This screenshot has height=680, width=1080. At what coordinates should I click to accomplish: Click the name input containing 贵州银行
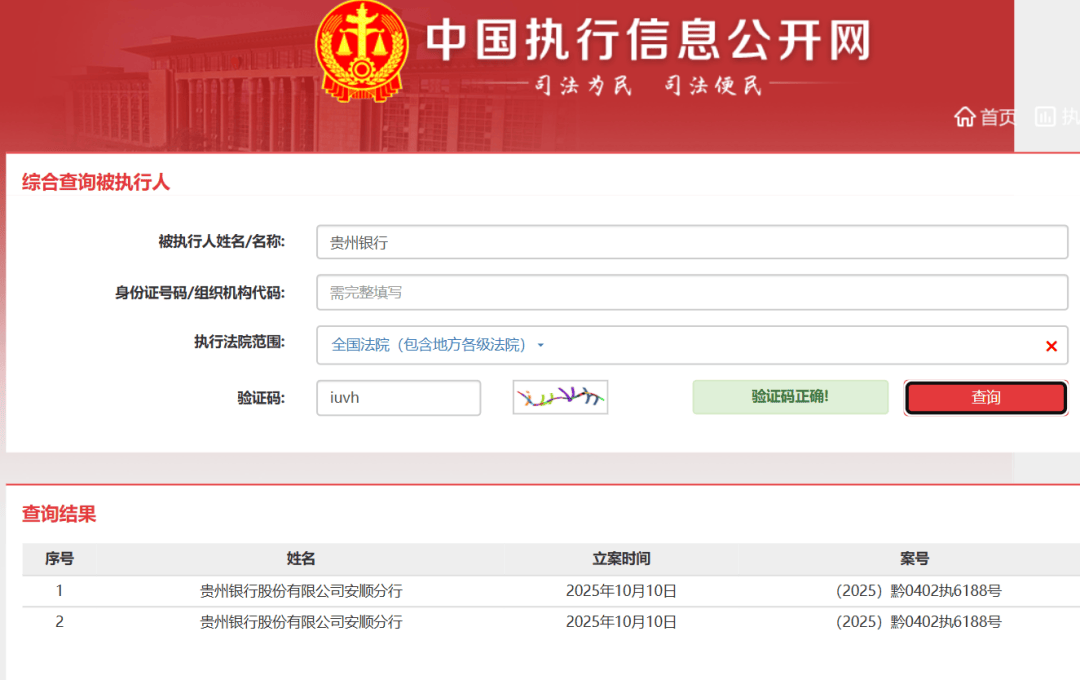point(690,241)
